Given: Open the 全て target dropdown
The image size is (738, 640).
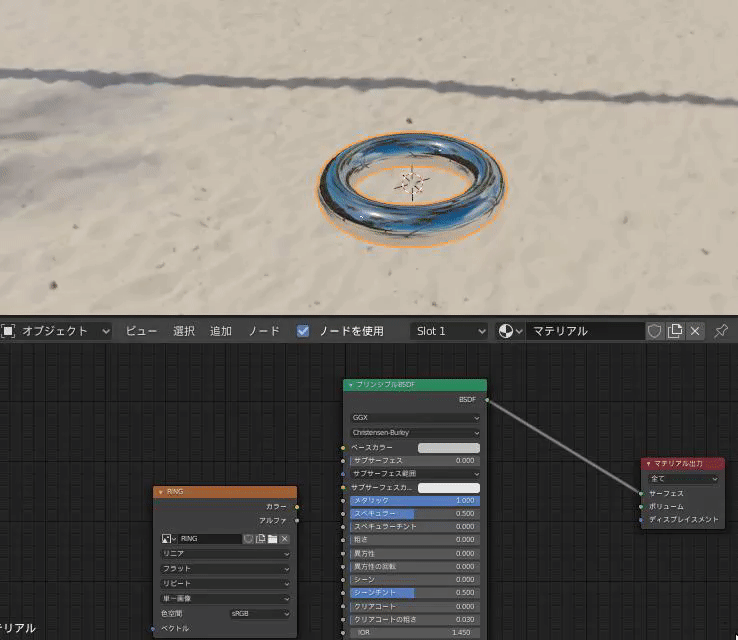Looking at the screenshot, I should tap(683, 479).
